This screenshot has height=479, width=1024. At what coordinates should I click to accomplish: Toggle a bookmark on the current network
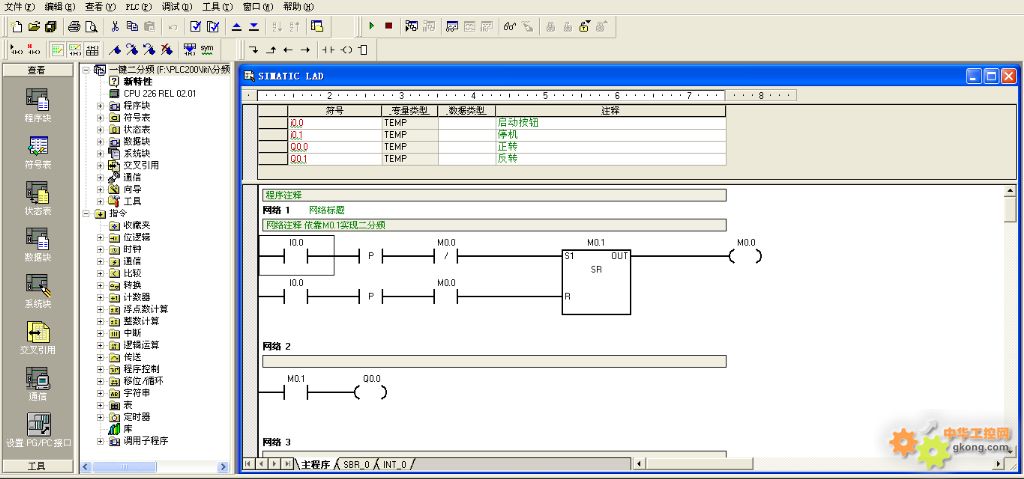(115, 50)
